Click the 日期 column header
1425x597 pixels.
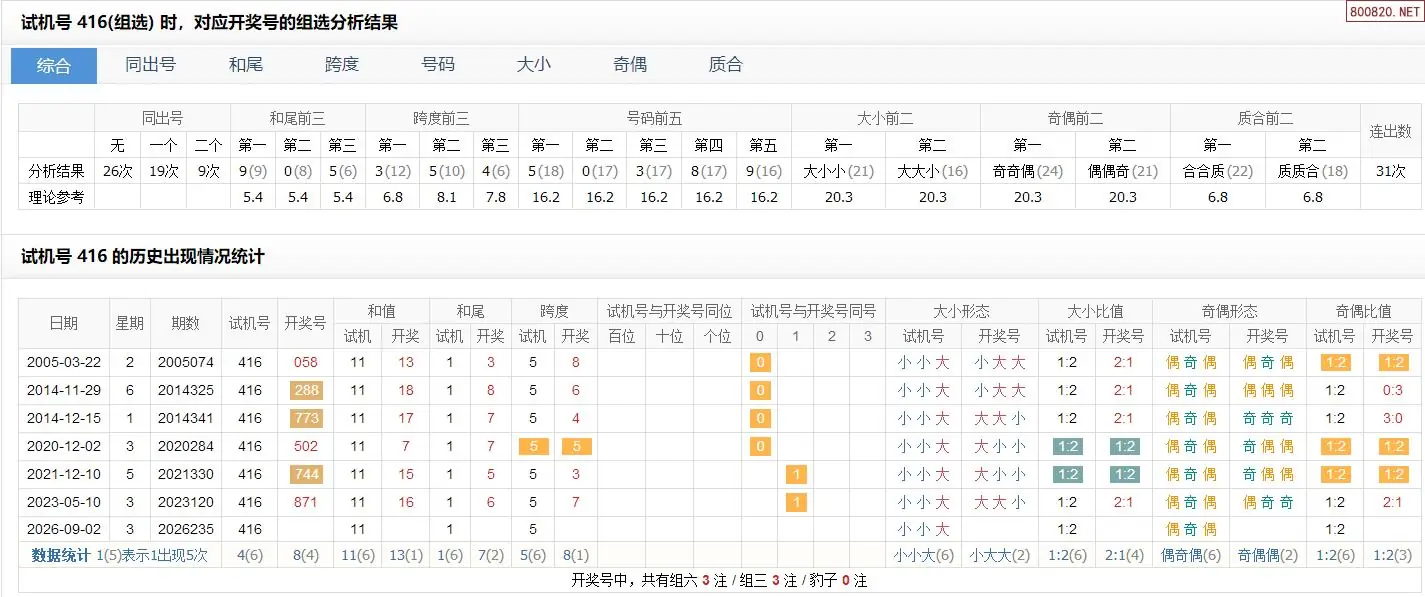click(63, 323)
